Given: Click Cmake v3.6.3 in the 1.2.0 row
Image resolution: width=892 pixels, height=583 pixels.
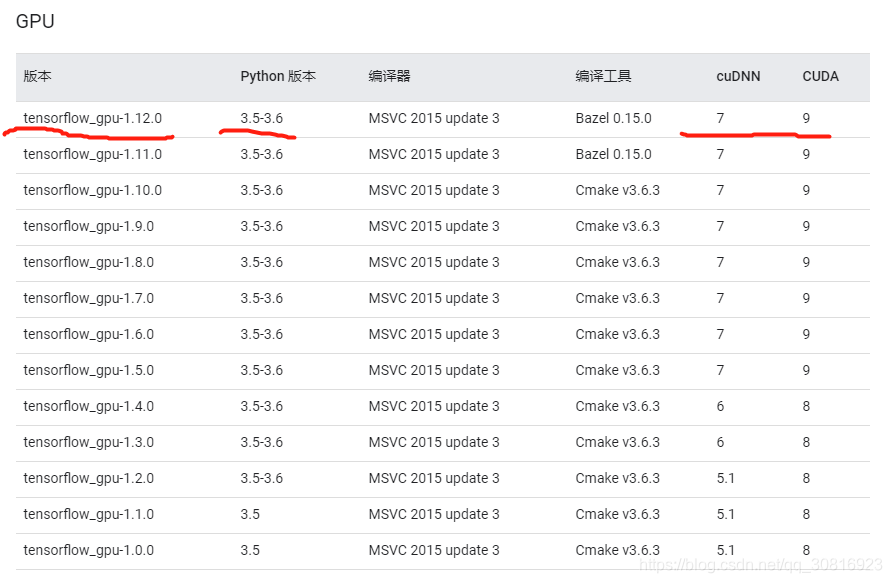Looking at the screenshot, I should (x=618, y=478).
